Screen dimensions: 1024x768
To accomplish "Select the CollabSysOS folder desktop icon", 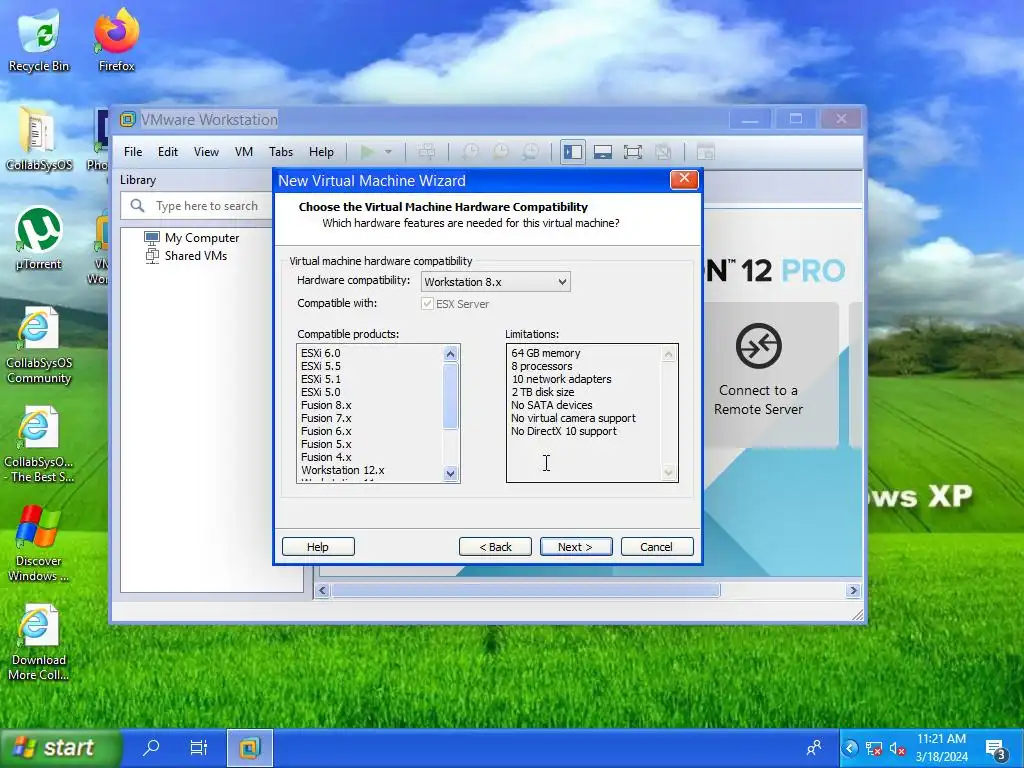I will [39, 138].
